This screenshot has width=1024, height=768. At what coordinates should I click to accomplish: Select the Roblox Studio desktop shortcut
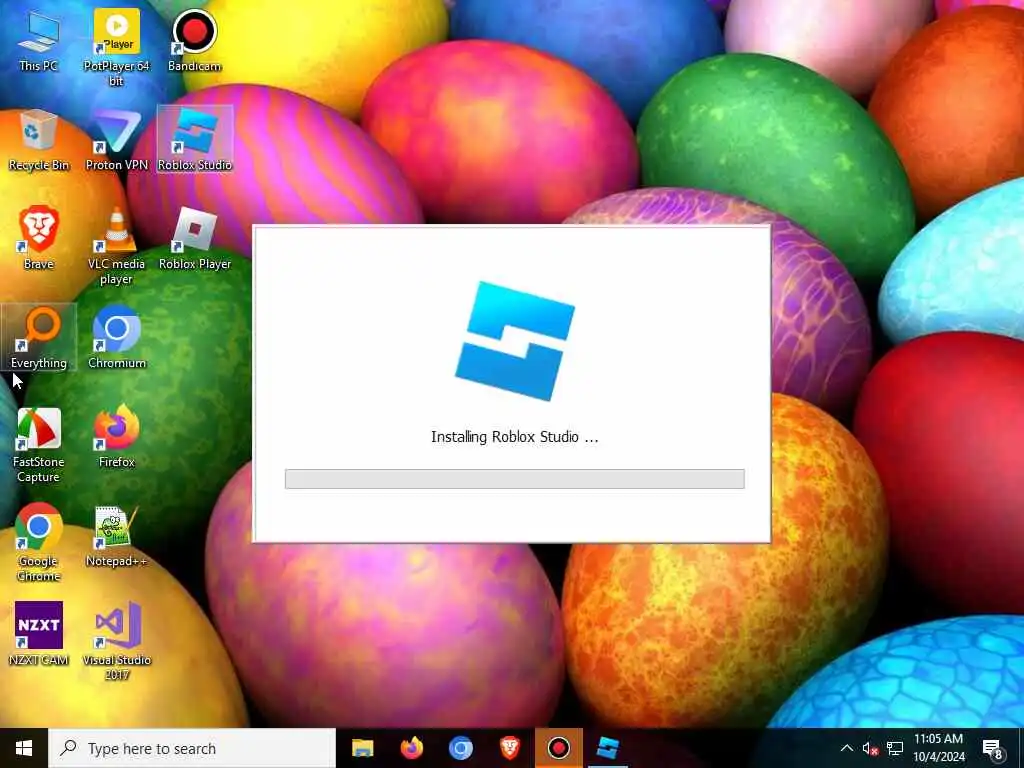pos(195,140)
